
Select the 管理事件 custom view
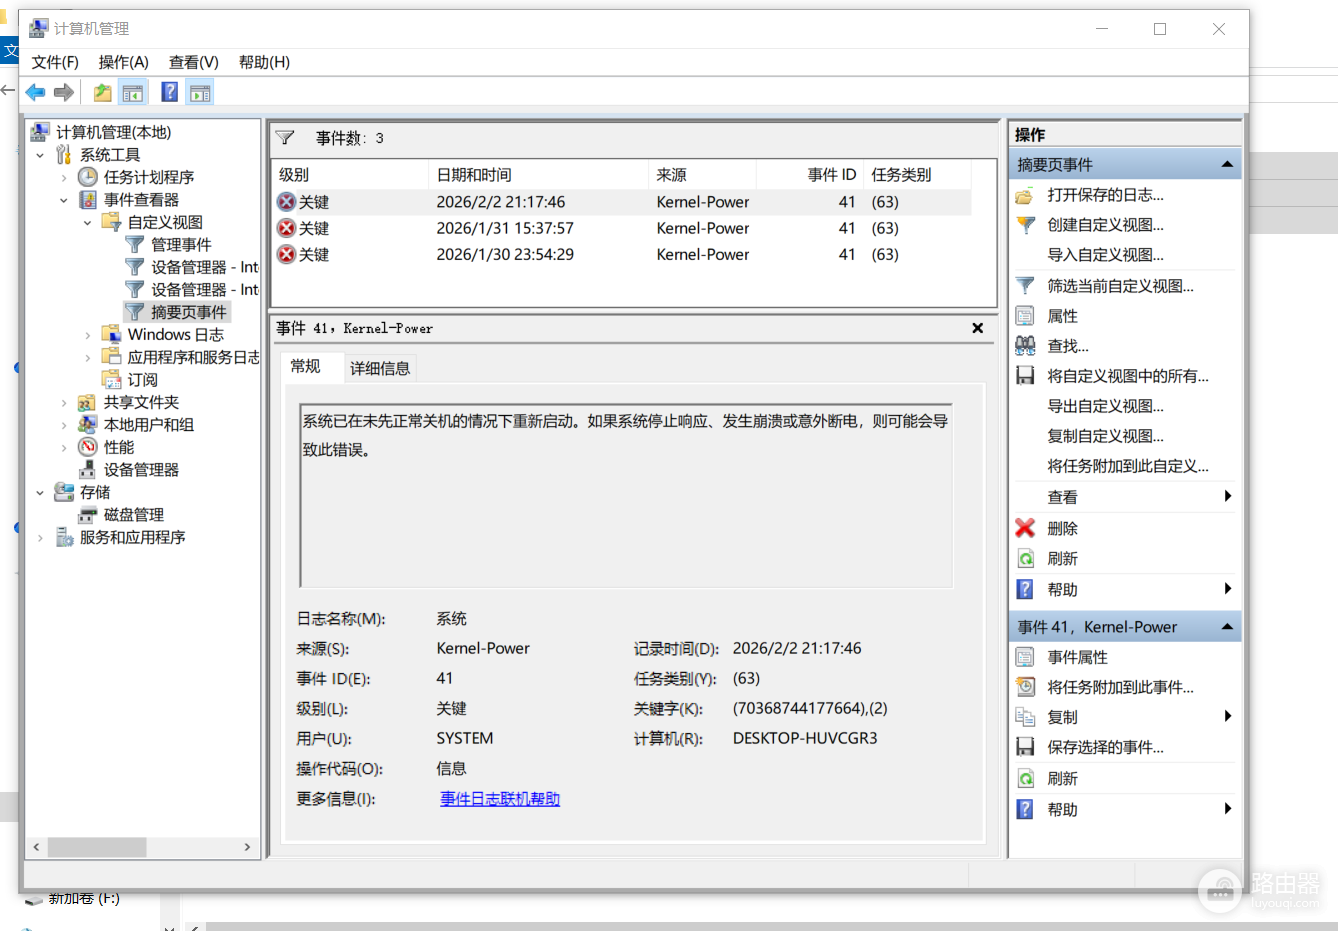(x=181, y=245)
